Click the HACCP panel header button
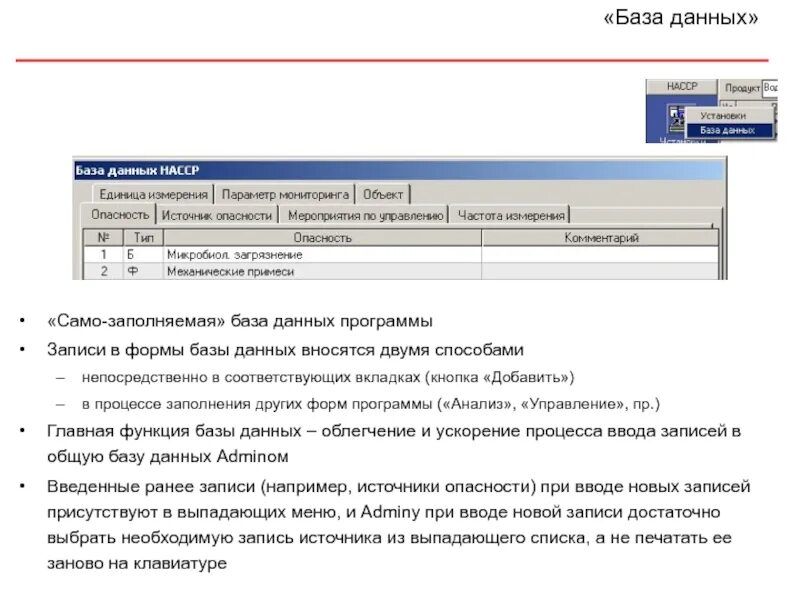 682,86
